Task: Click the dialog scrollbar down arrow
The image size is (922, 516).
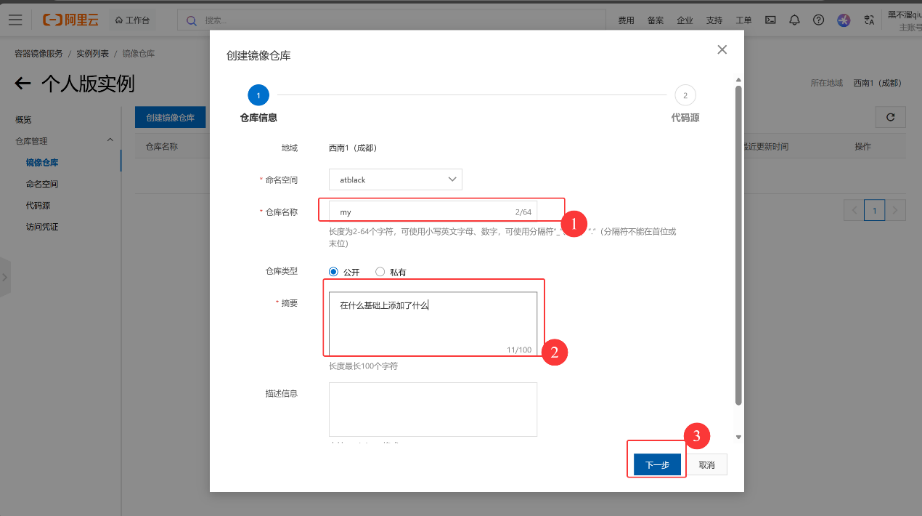Action: tap(739, 437)
